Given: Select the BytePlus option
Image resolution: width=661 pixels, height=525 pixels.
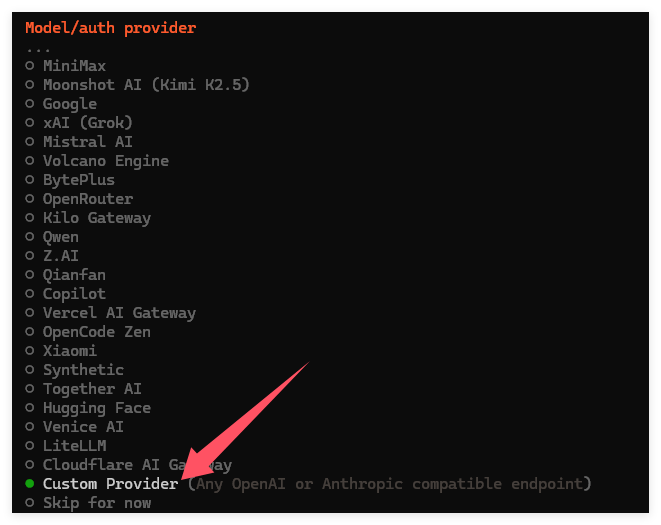Looking at the screenshot, I should [x=78, y=180].
